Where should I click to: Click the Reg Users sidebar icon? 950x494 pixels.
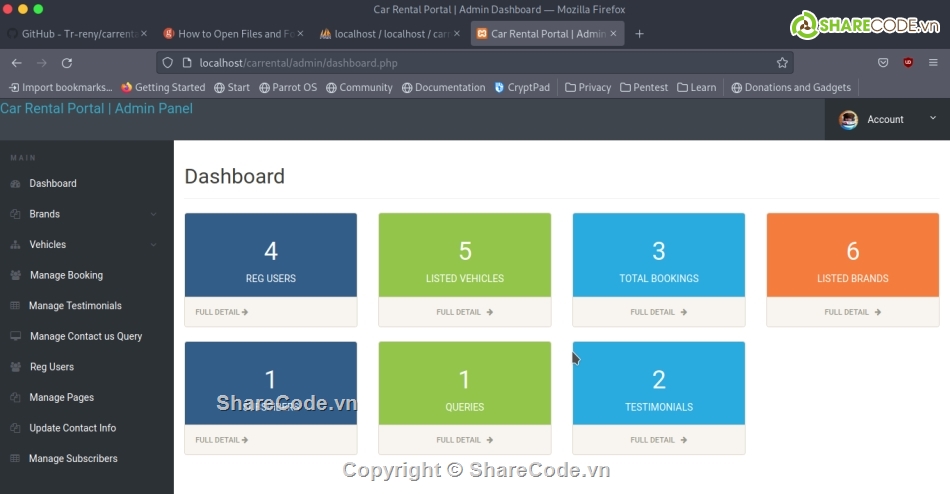point(15,367)
